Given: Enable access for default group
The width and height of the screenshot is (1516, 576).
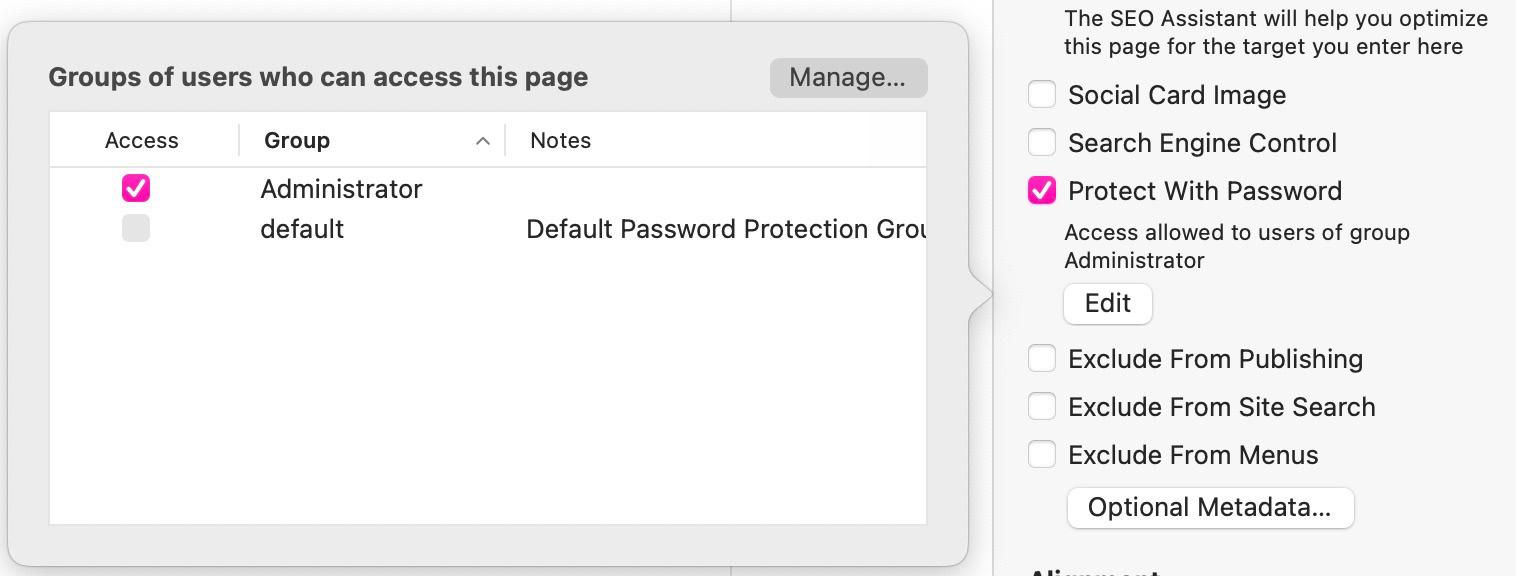Looking at the screenshot, I should coord(136,228).
